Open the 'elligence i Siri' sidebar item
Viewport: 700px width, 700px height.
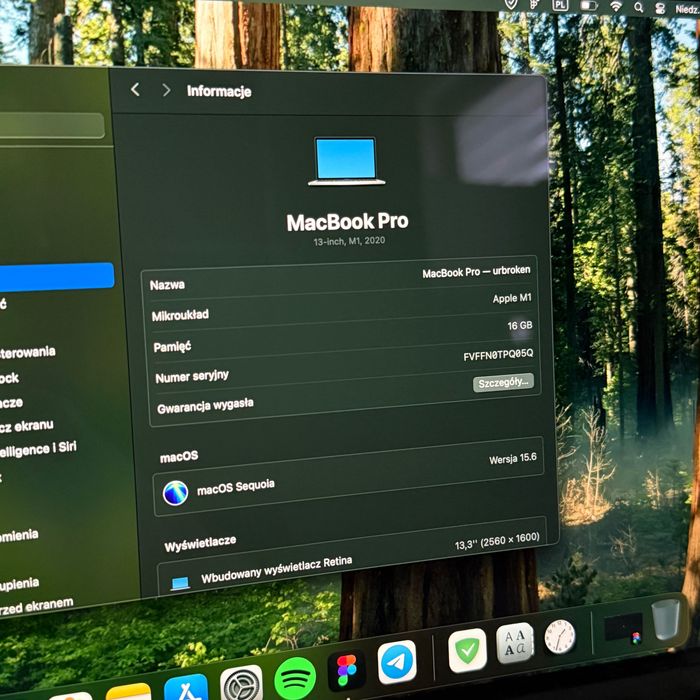pos(38,449)
